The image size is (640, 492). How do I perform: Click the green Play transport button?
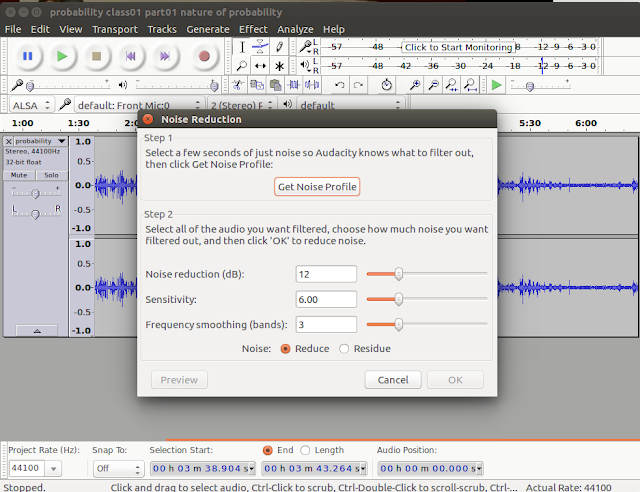click(x=62, y=56)
